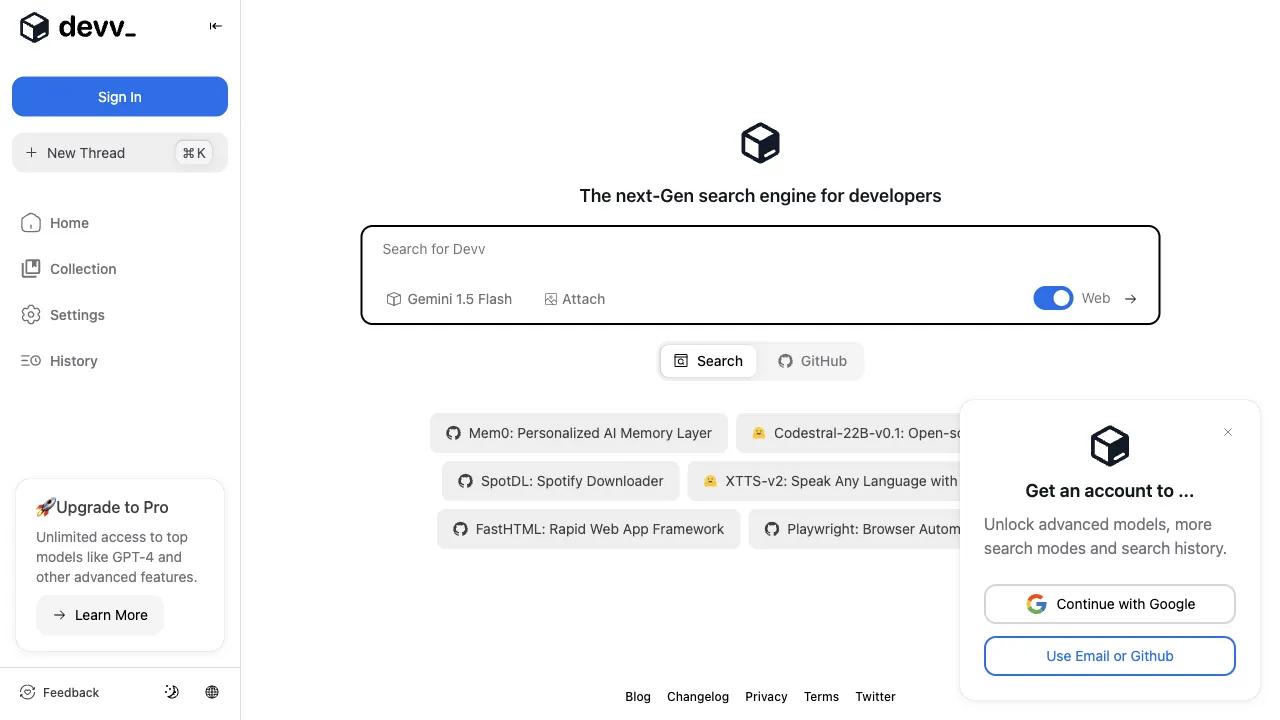This screenshot has width=1280, height=720.
Task: Switch to the GitHub mode tab
Action: (812, 361)
